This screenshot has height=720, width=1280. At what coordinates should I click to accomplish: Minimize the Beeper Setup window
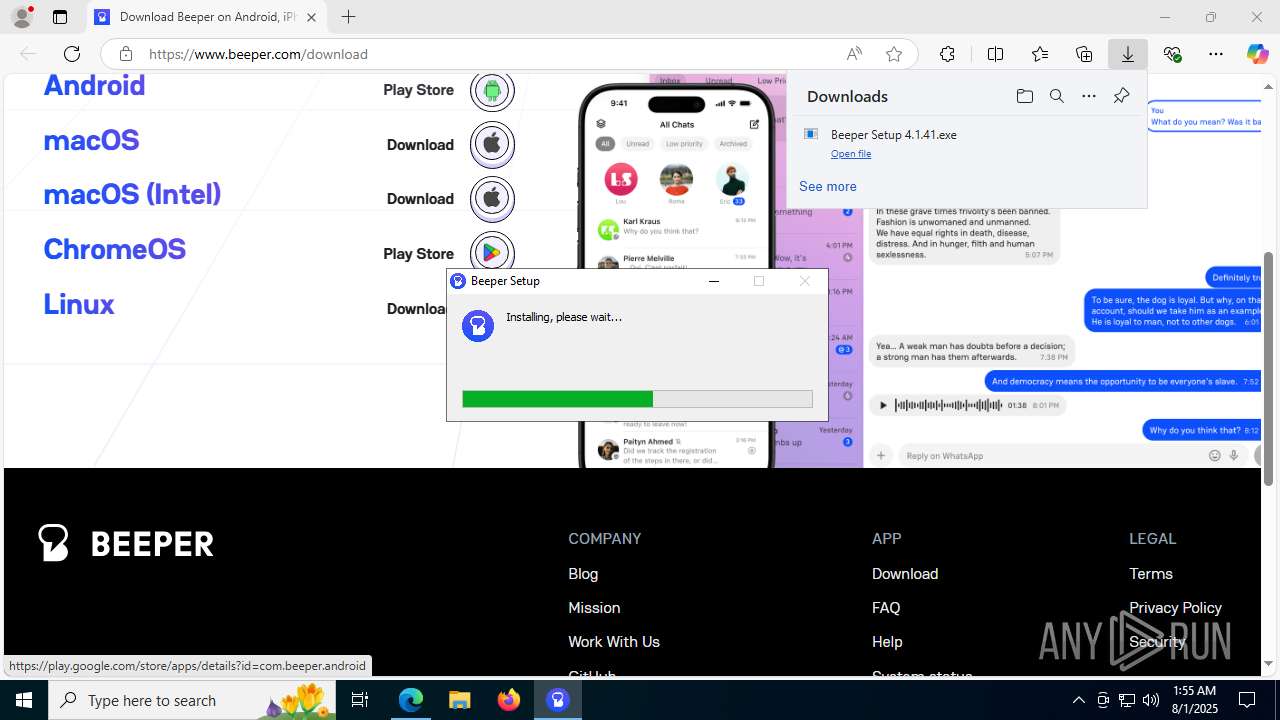tap(714, 281)
